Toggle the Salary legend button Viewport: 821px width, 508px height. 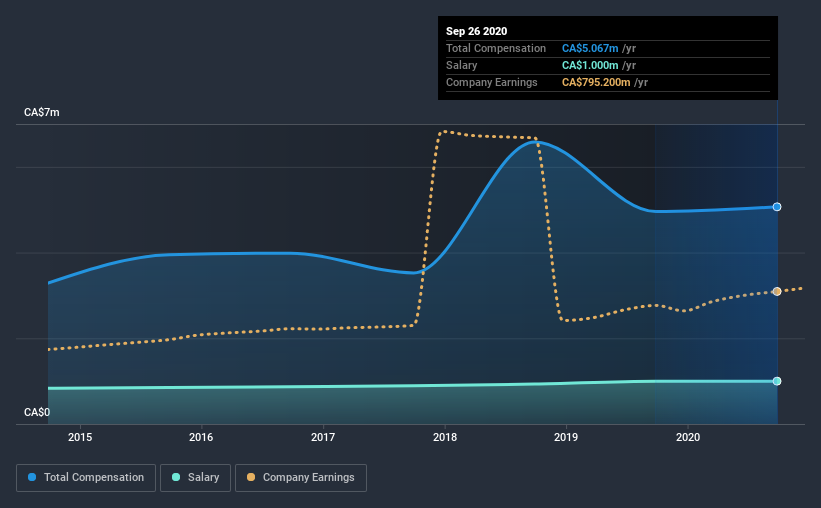pyautogui.click(x=195, y=478)
